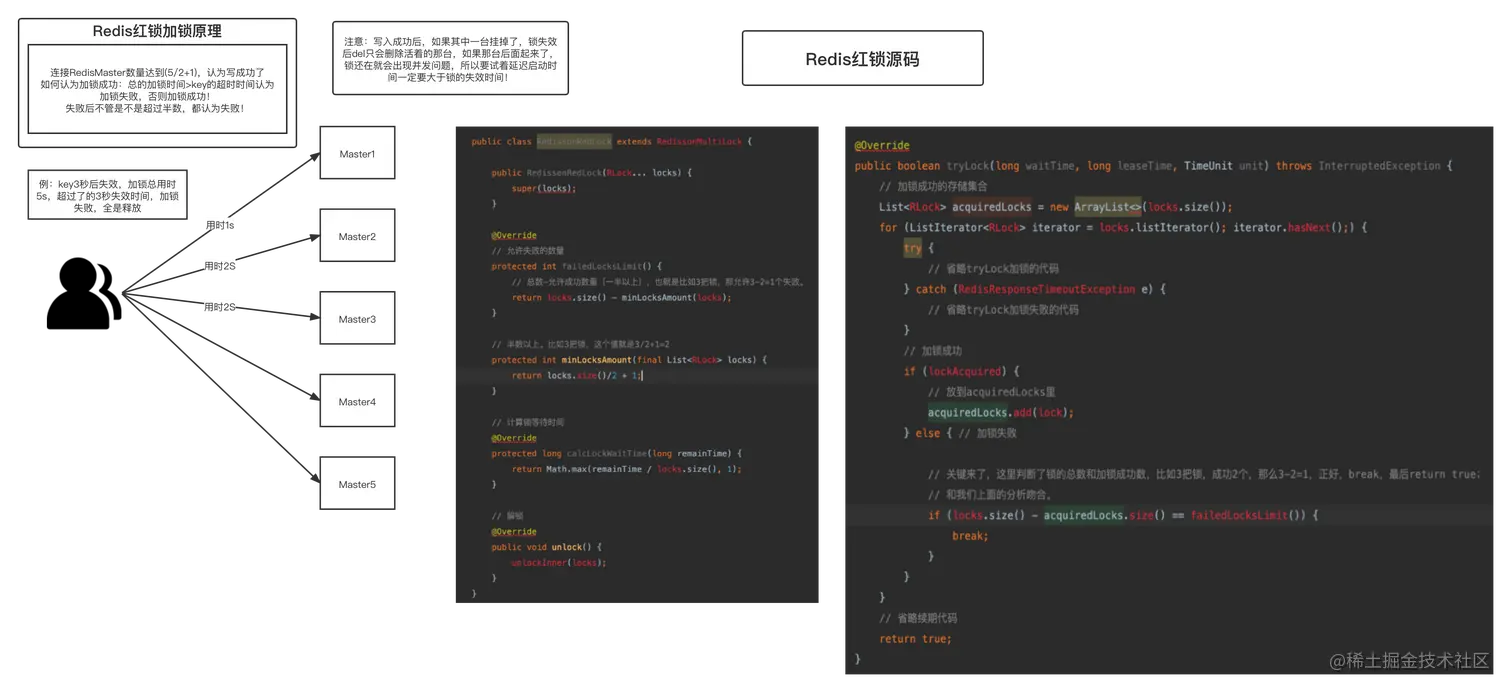Select the Master2 node box

pos(357,235)
